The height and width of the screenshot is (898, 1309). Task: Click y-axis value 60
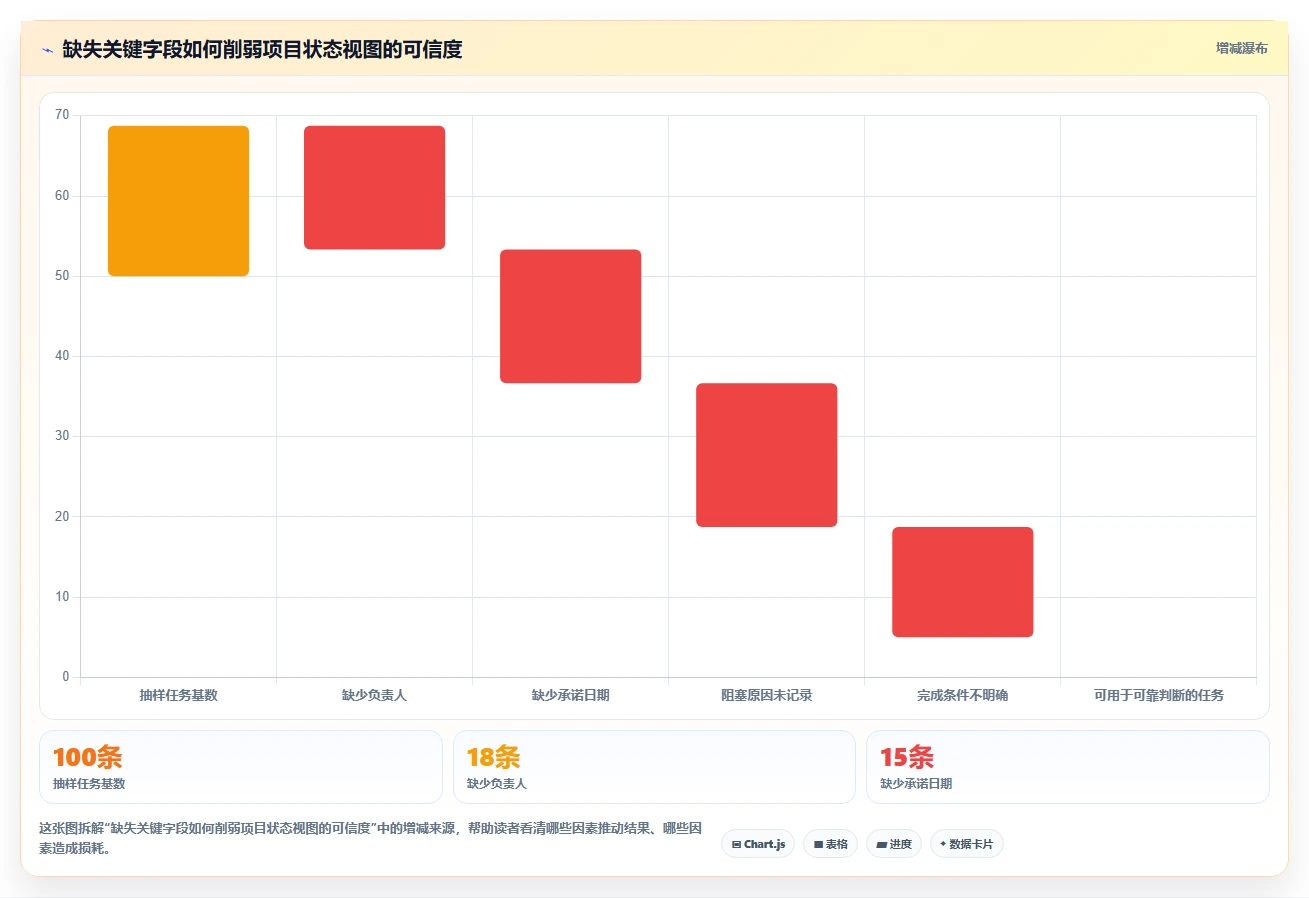click(62, 196)
